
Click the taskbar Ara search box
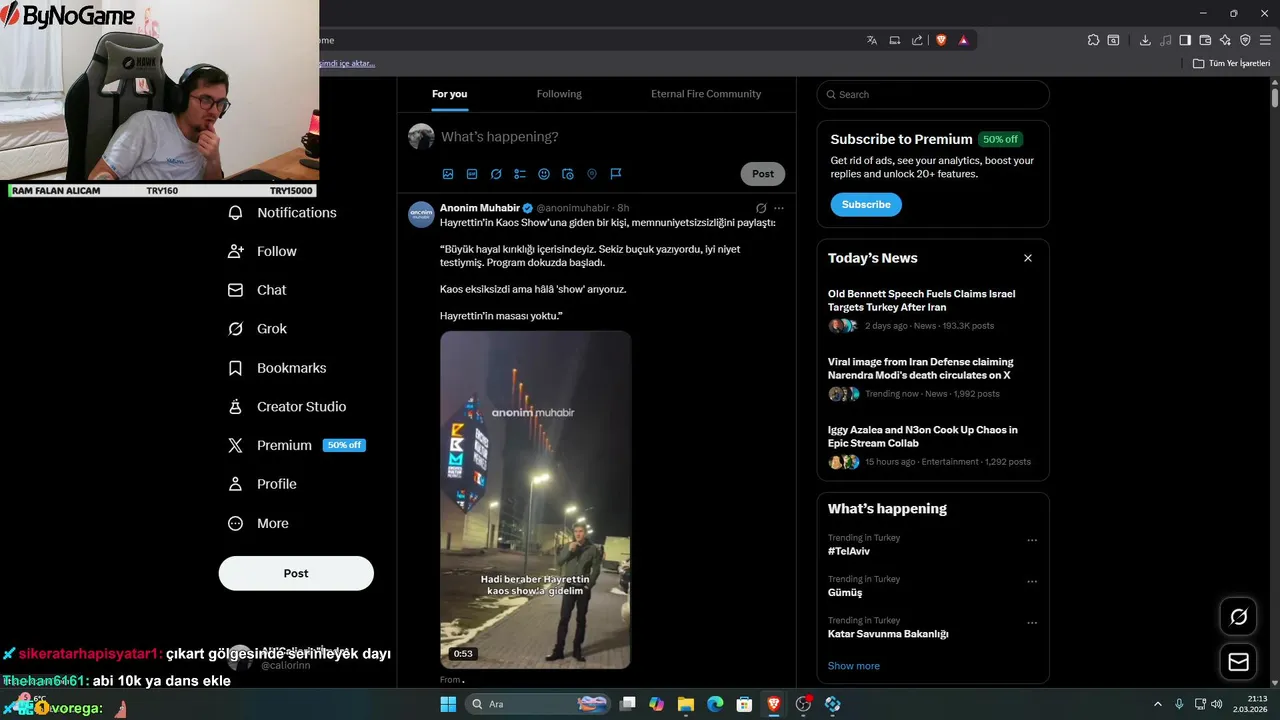click(x=536, y=704)
